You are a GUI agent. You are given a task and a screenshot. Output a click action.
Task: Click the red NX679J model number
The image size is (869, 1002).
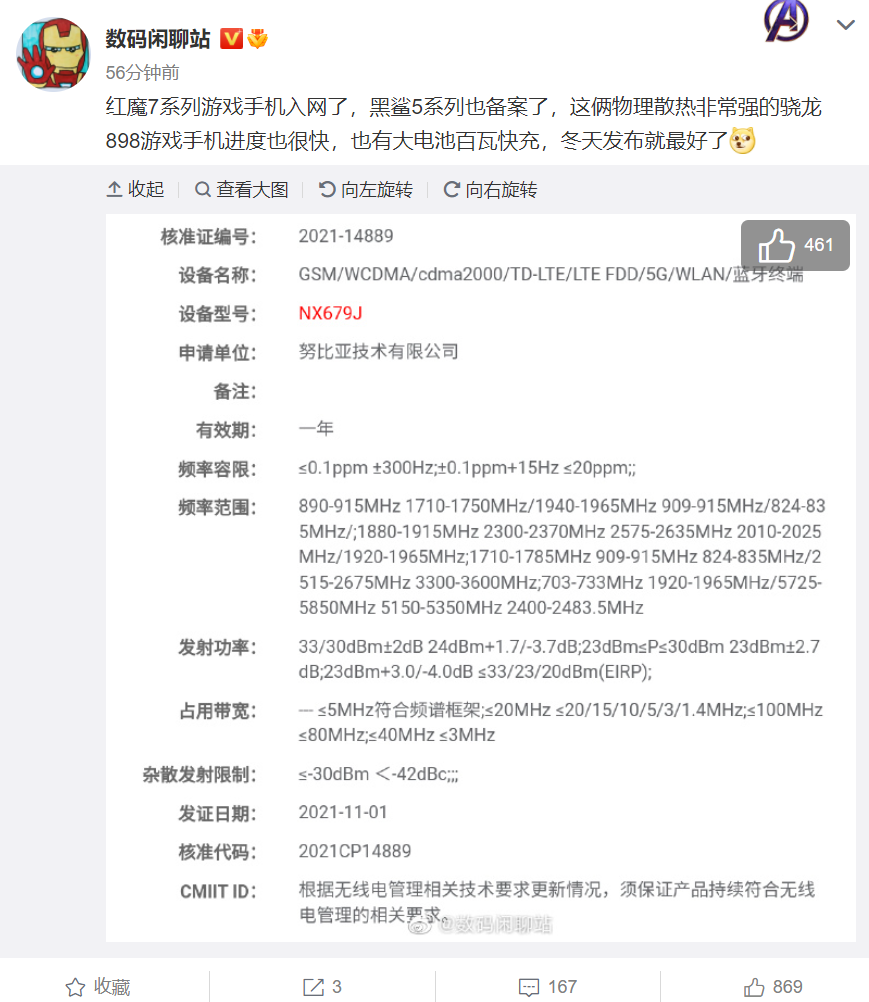click(330, 313)
